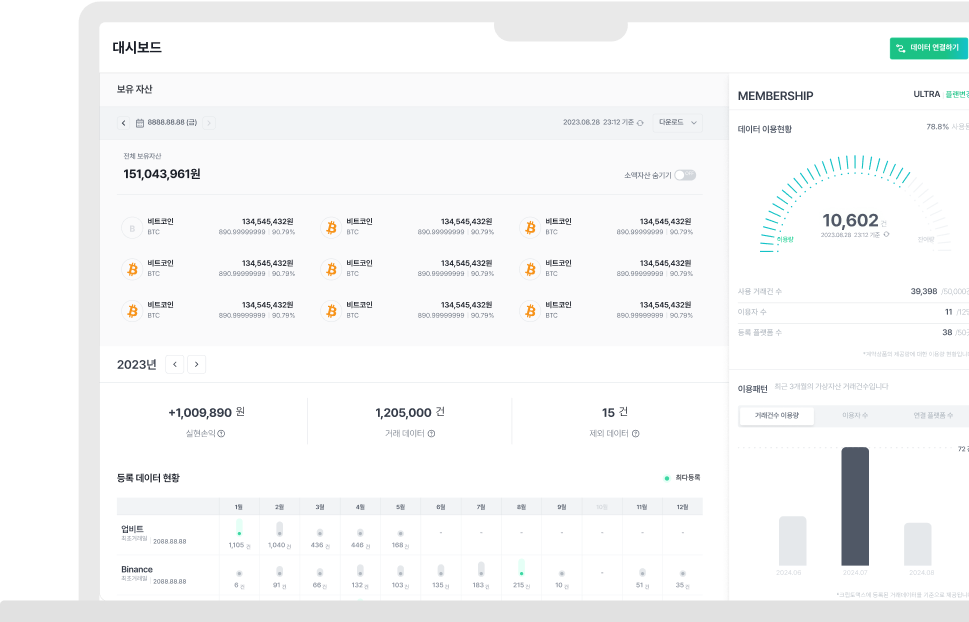Select the 2024.06 bar in 이용패턴 chart
The image size is (969, 622).
792,541
